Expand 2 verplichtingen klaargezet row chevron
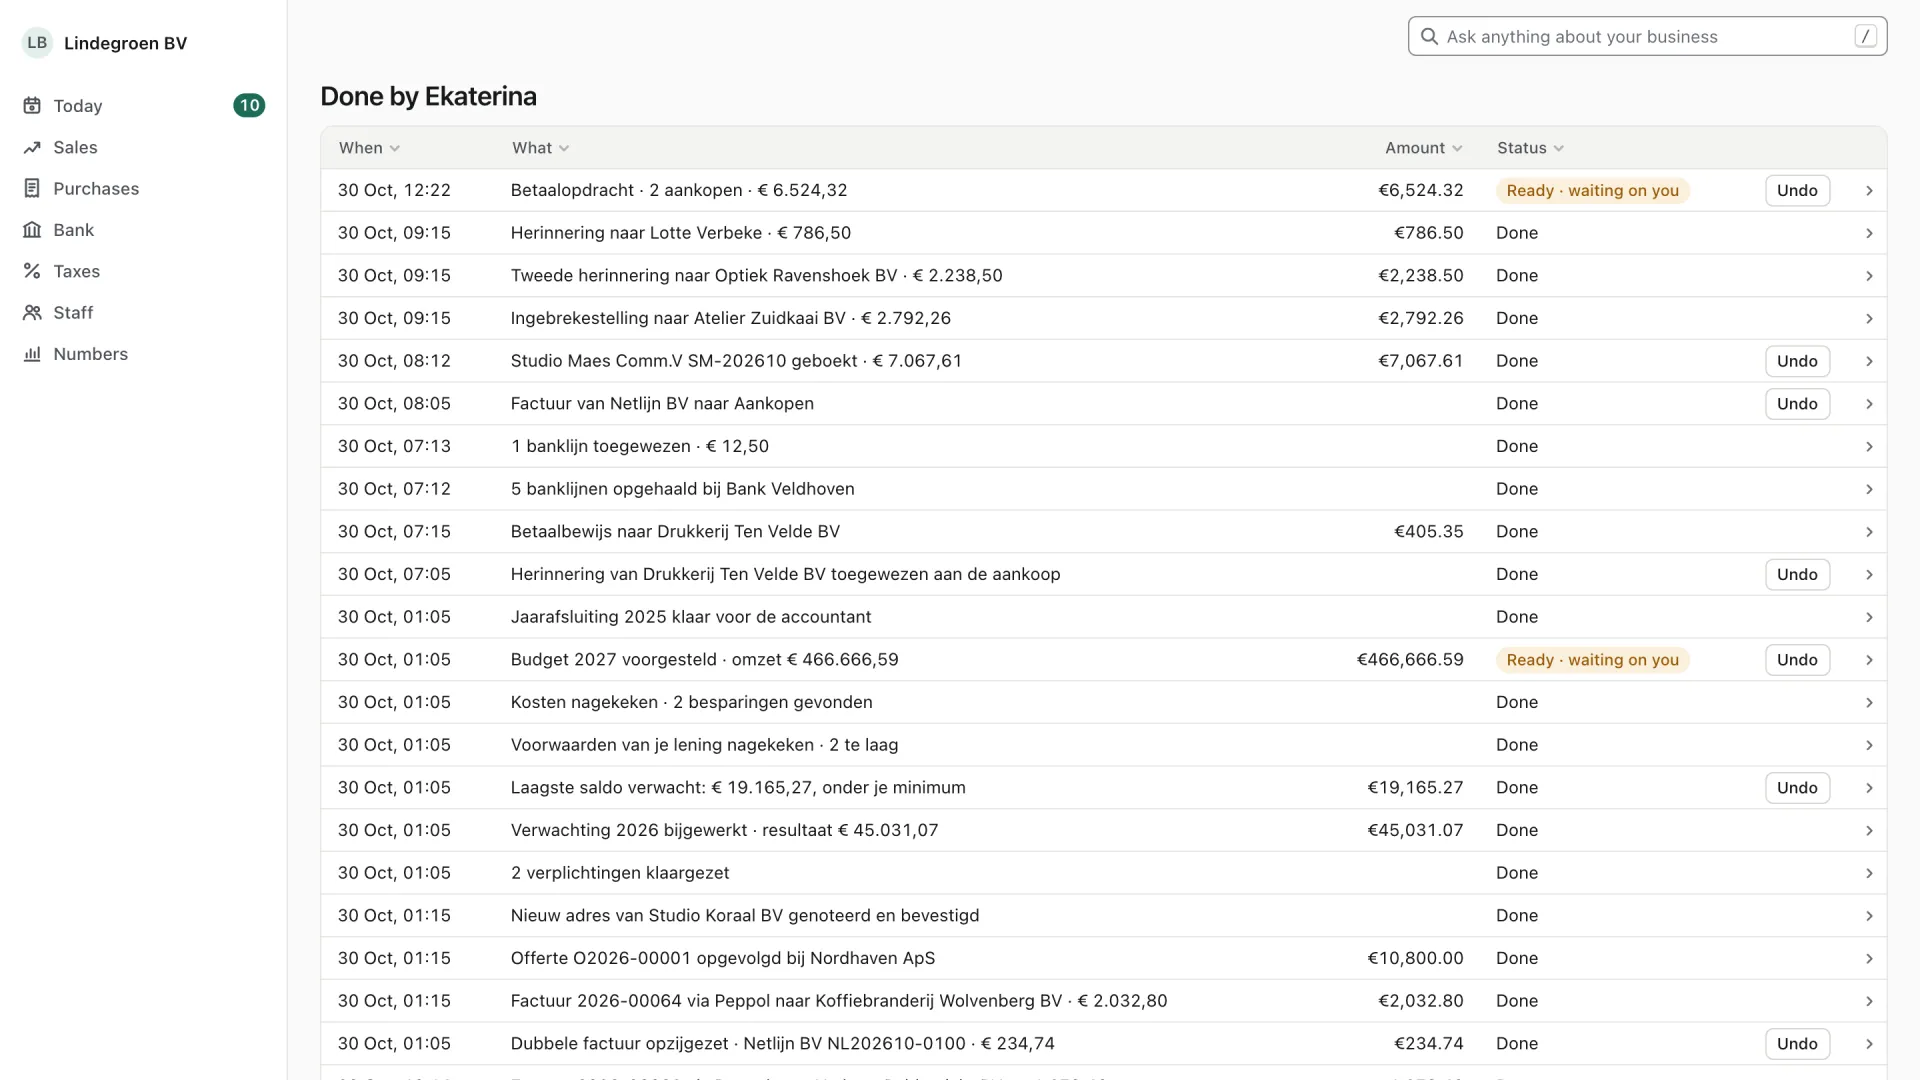The image size is (1920, 1080). 1869,873
